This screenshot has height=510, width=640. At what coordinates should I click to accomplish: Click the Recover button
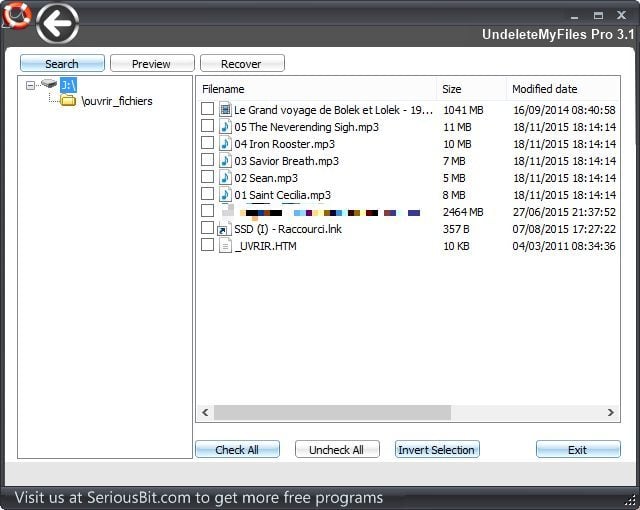coord(242,64)
